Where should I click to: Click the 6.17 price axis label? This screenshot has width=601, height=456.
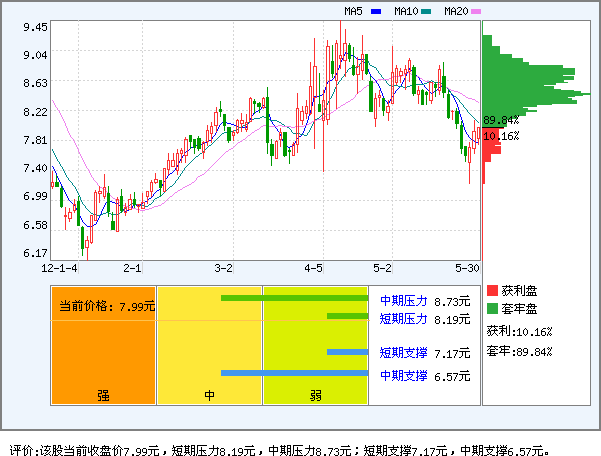[35, 253]
